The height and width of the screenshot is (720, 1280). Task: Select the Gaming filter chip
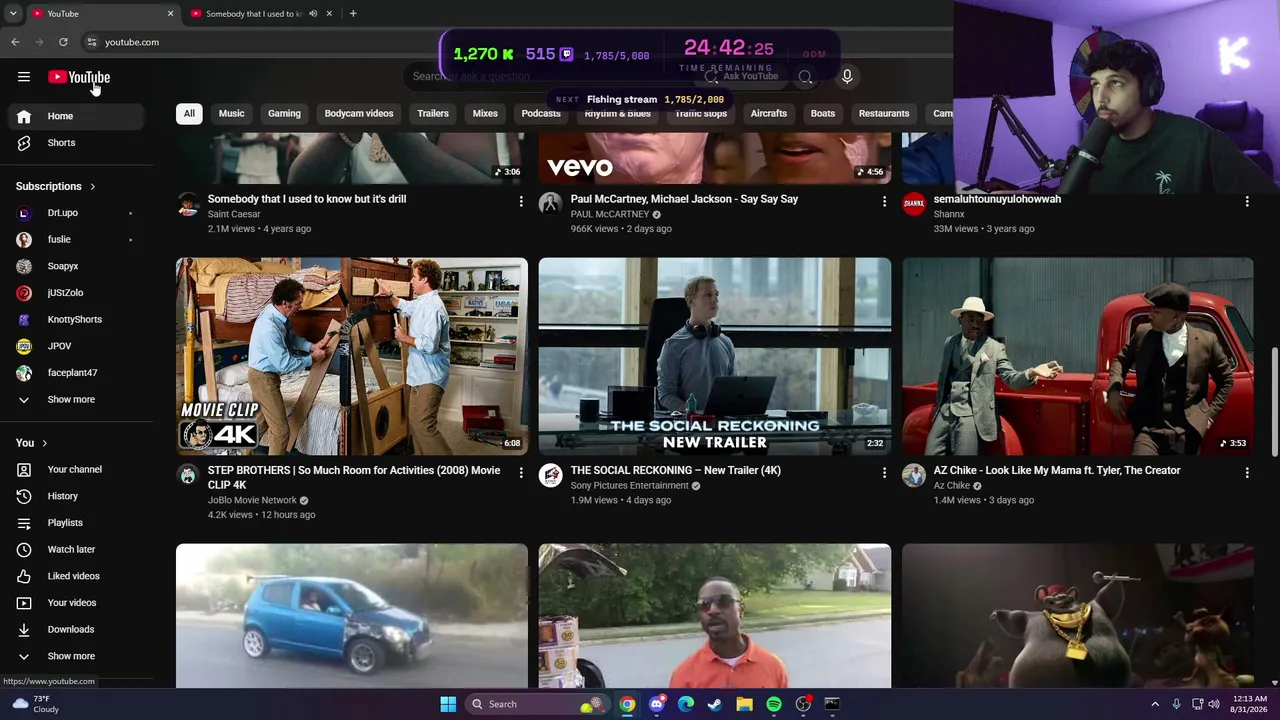[284, 113]
